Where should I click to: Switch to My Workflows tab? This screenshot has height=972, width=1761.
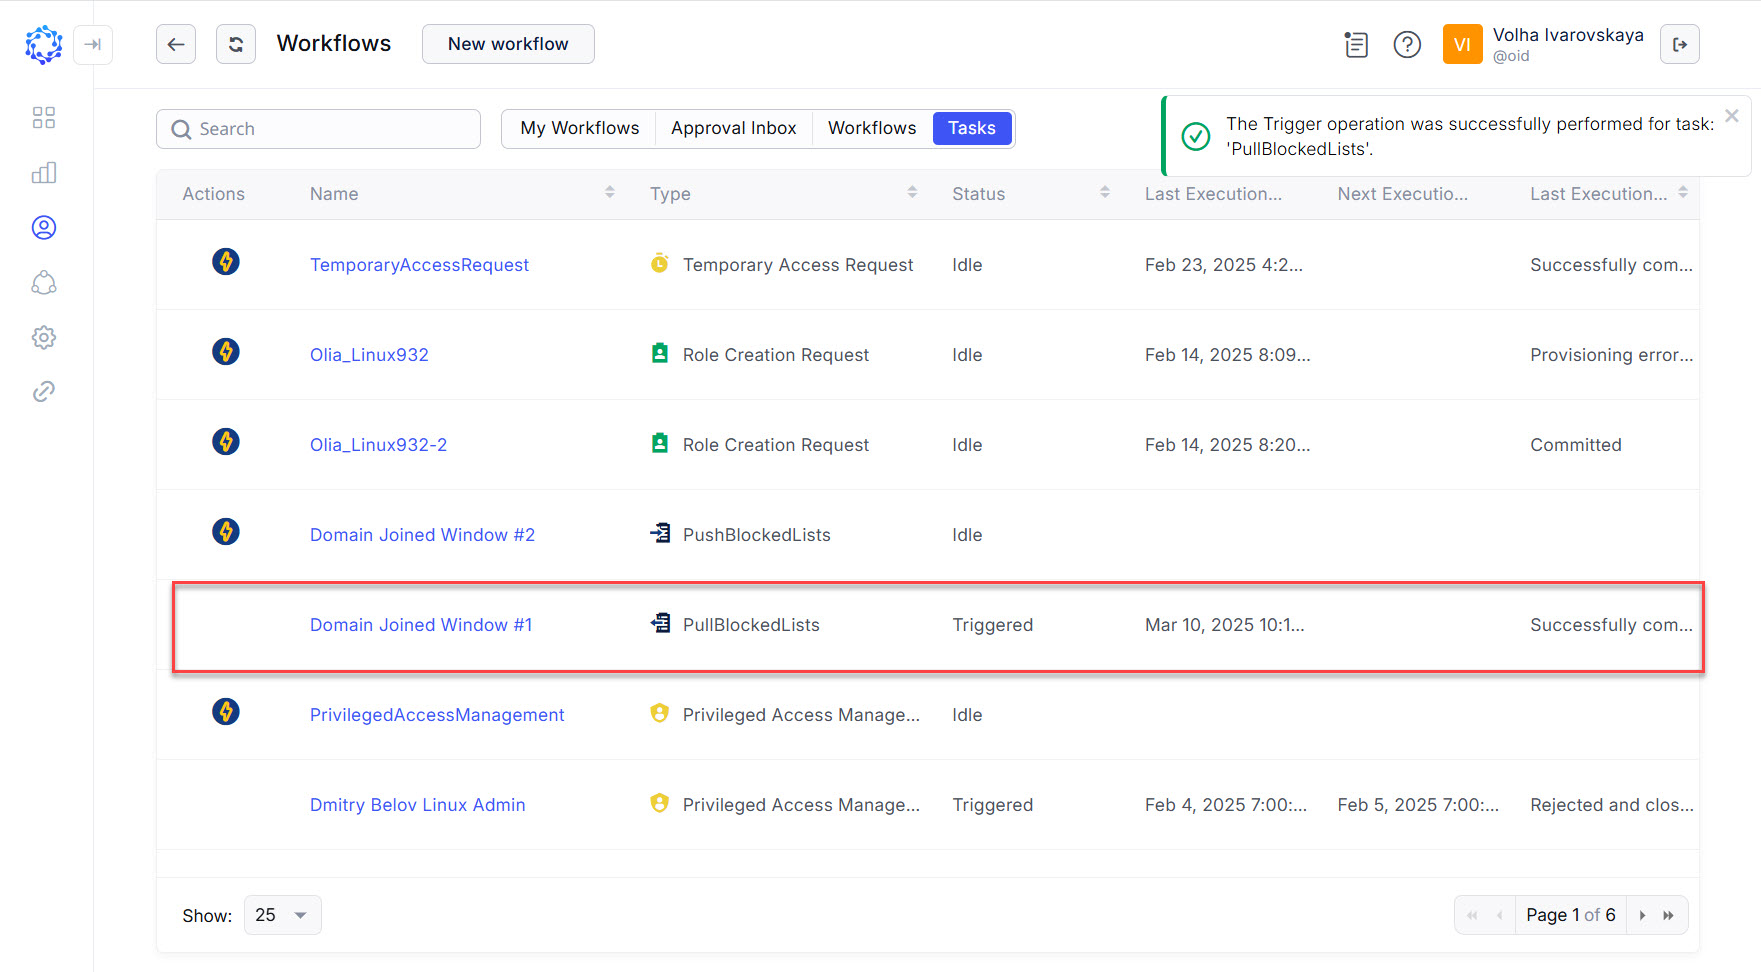(579, 128)
